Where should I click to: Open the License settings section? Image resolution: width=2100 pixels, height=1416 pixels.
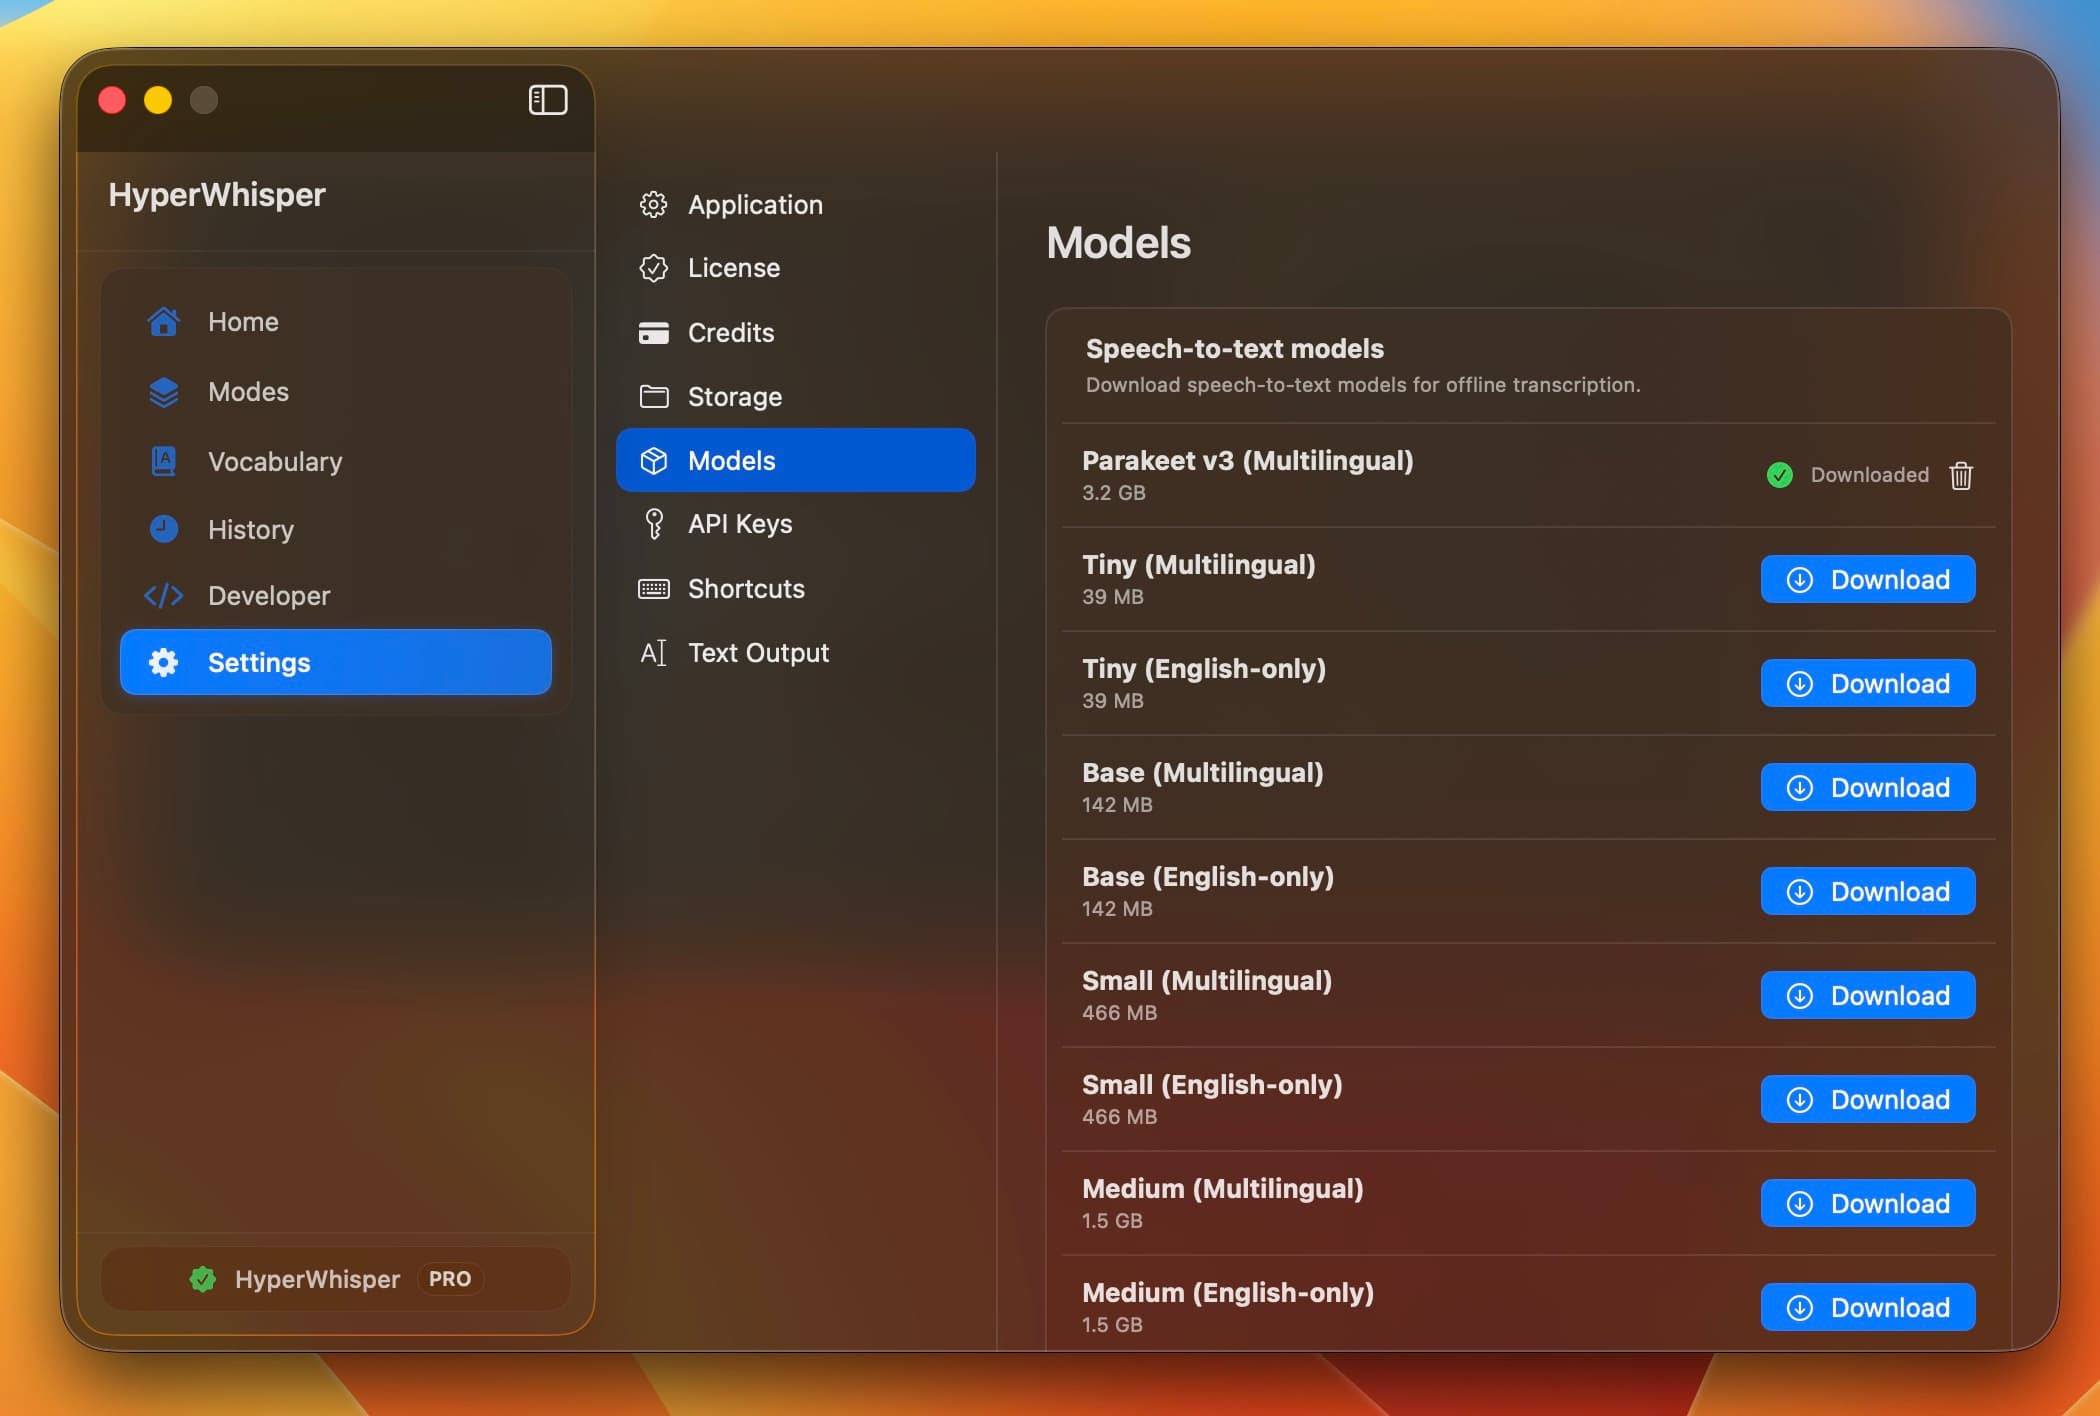(733, 268)
